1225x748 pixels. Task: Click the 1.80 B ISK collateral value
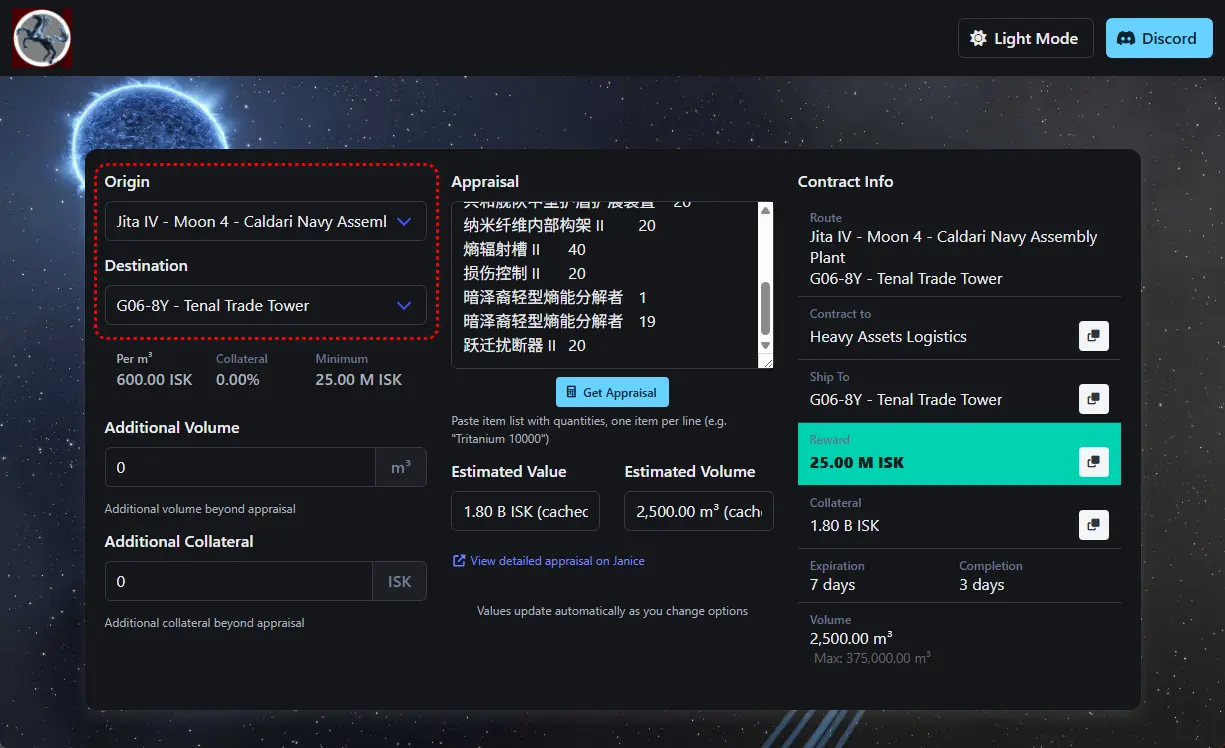(845, 525)
